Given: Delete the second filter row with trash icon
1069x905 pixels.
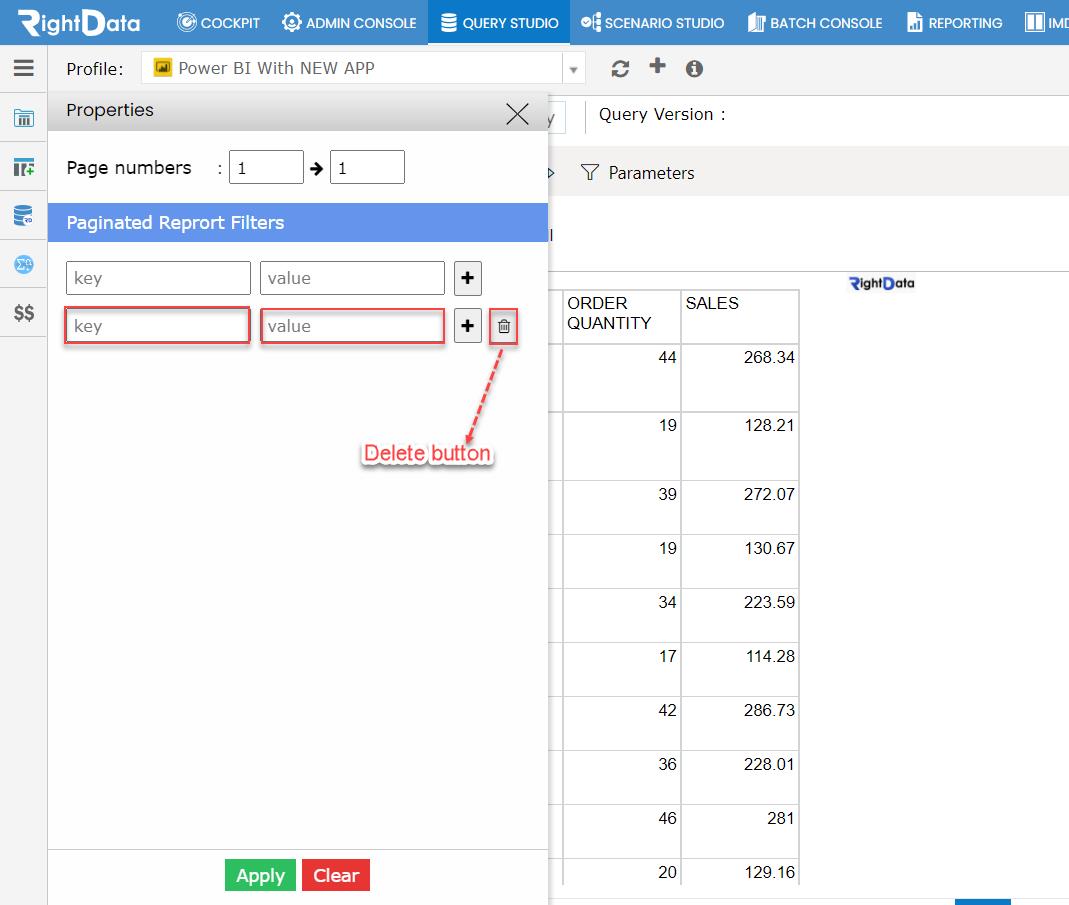Looking at the screenshot, I should click(x=504, y=327).
